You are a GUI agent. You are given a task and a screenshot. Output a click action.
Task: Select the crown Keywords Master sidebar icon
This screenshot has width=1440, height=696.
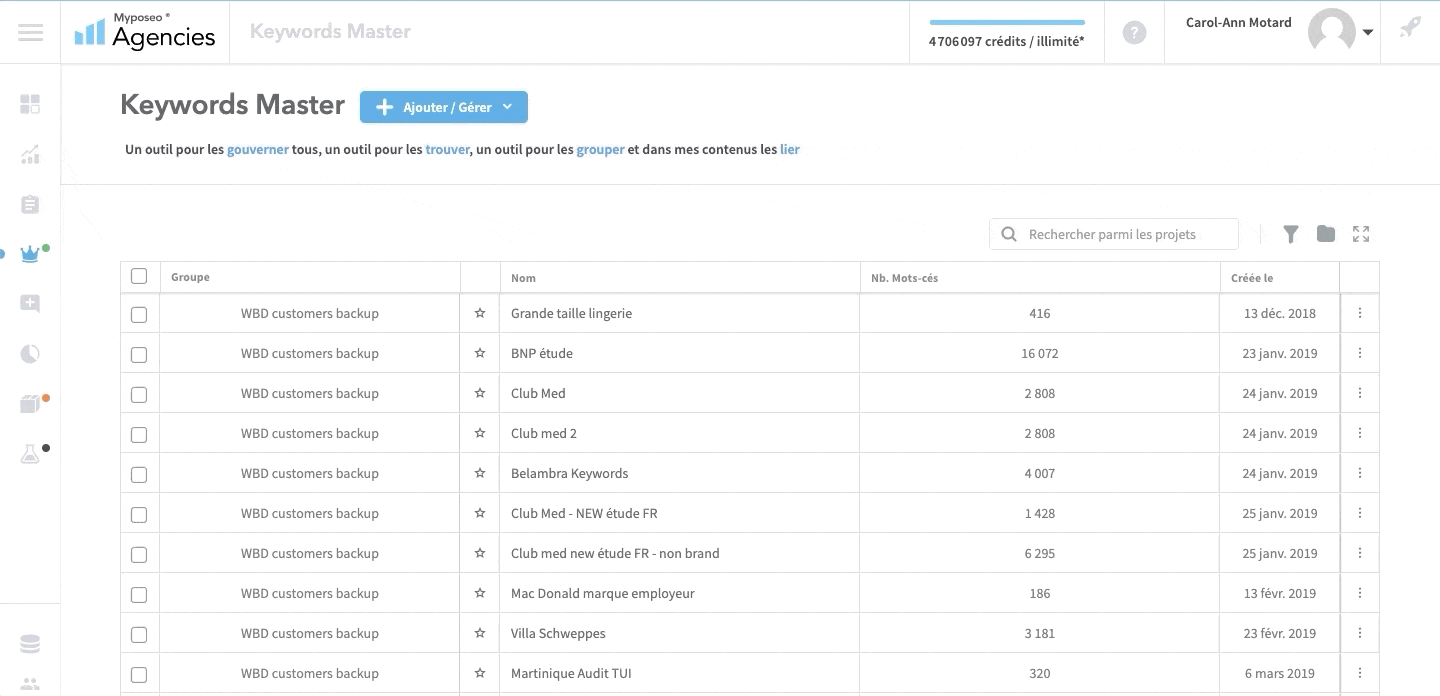point(30,254)
